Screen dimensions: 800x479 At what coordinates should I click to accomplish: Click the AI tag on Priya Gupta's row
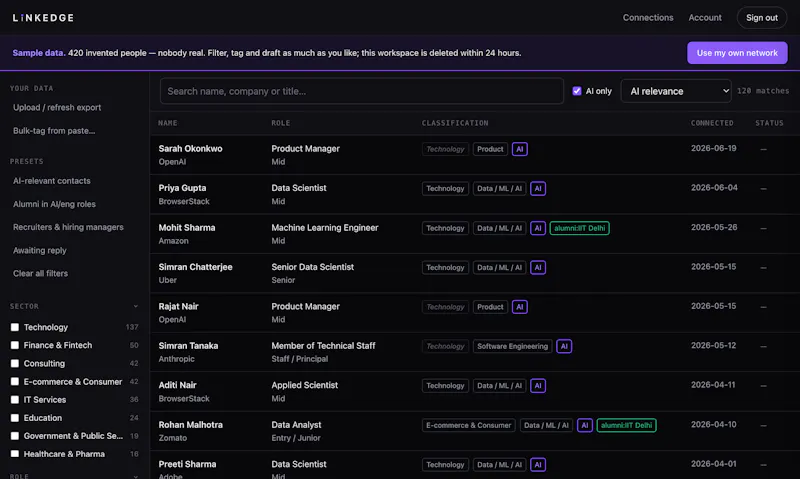point(538,189)
